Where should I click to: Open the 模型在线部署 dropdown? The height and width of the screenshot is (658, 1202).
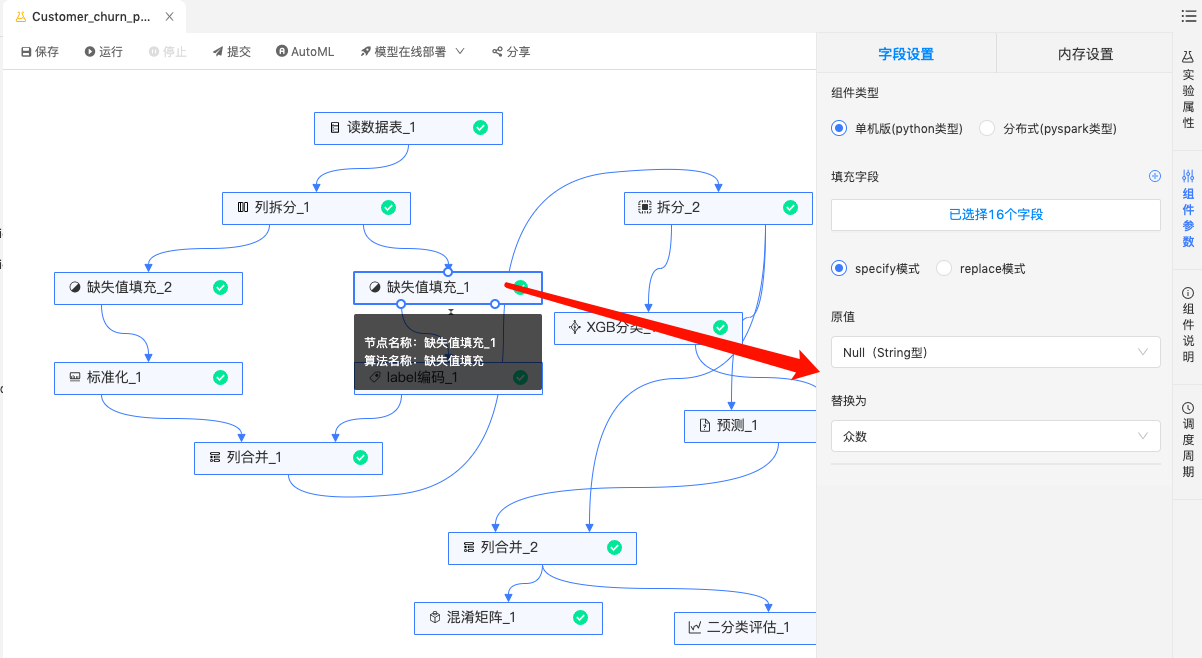pyautogui.click(x=413, y=52)
